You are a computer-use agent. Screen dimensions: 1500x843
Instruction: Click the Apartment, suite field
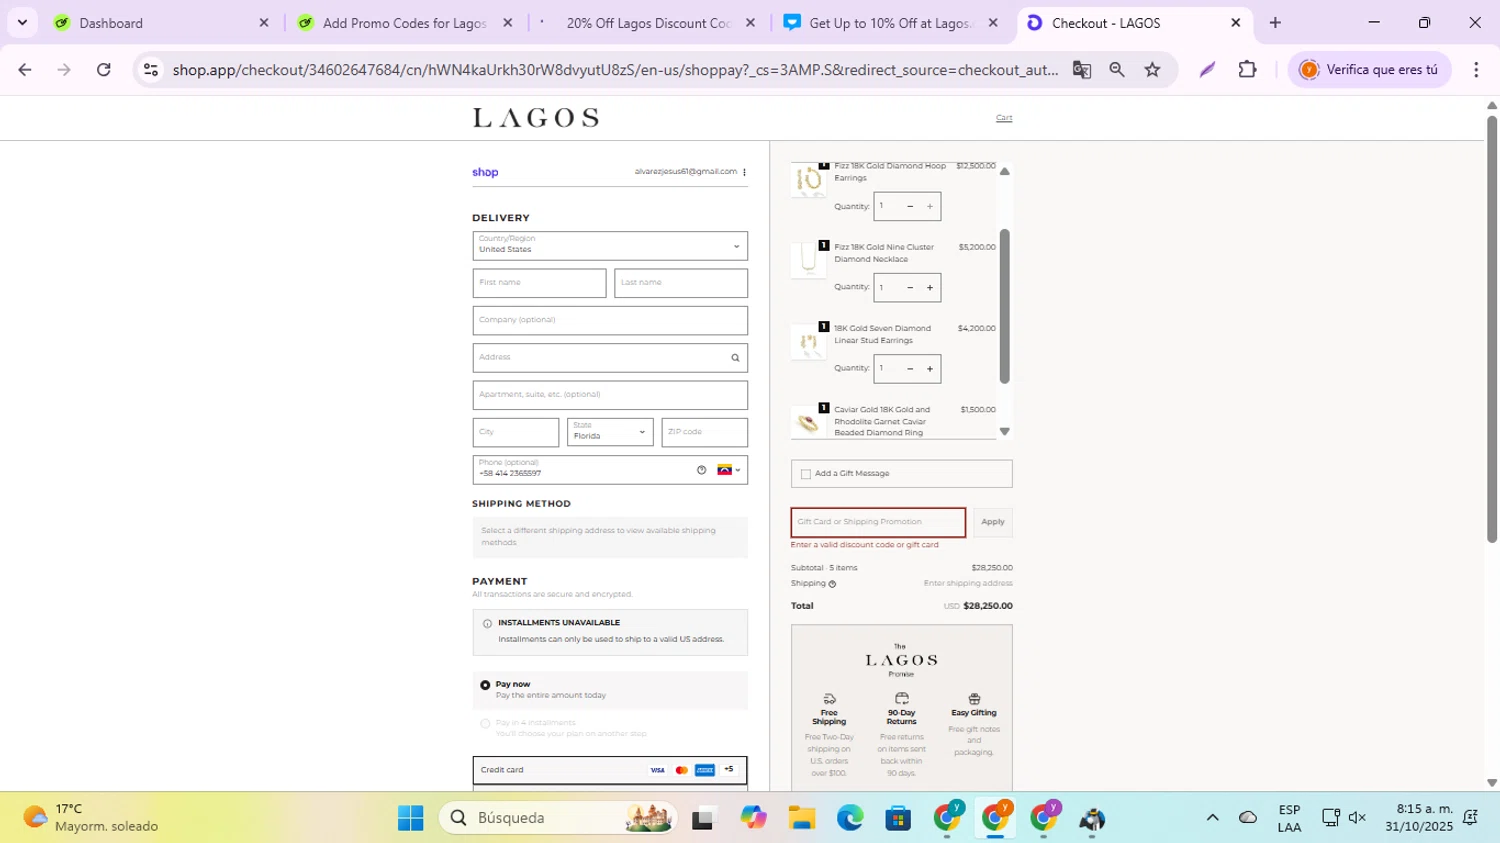[x=610, y=395]
